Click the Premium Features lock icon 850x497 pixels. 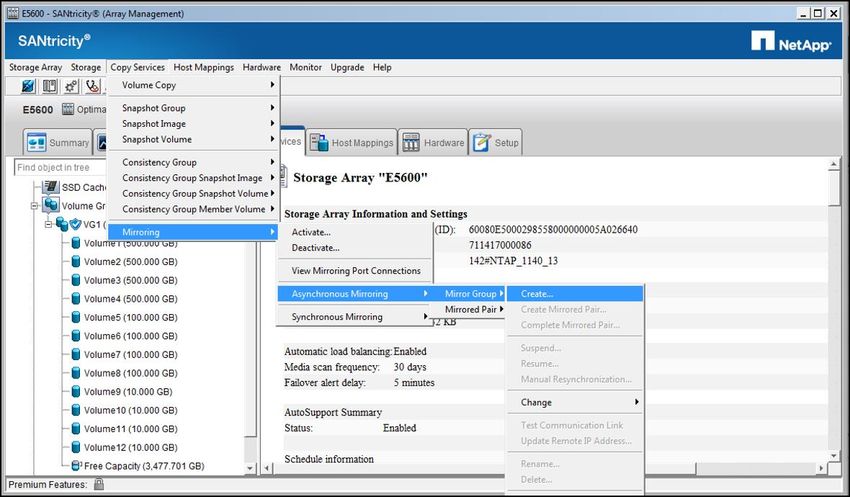[99, 484]
